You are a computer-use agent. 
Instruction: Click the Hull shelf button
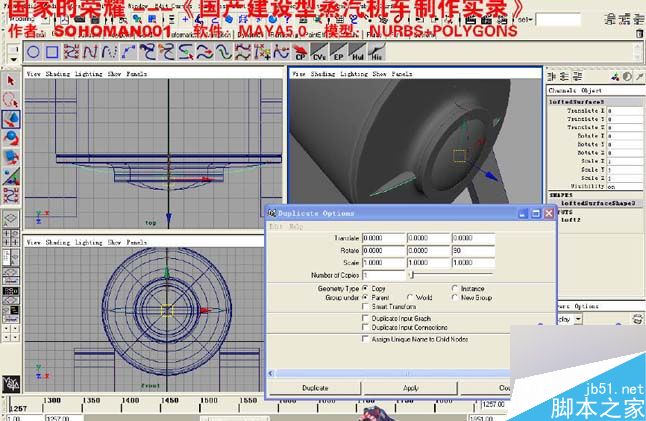[x=357, y=52]
